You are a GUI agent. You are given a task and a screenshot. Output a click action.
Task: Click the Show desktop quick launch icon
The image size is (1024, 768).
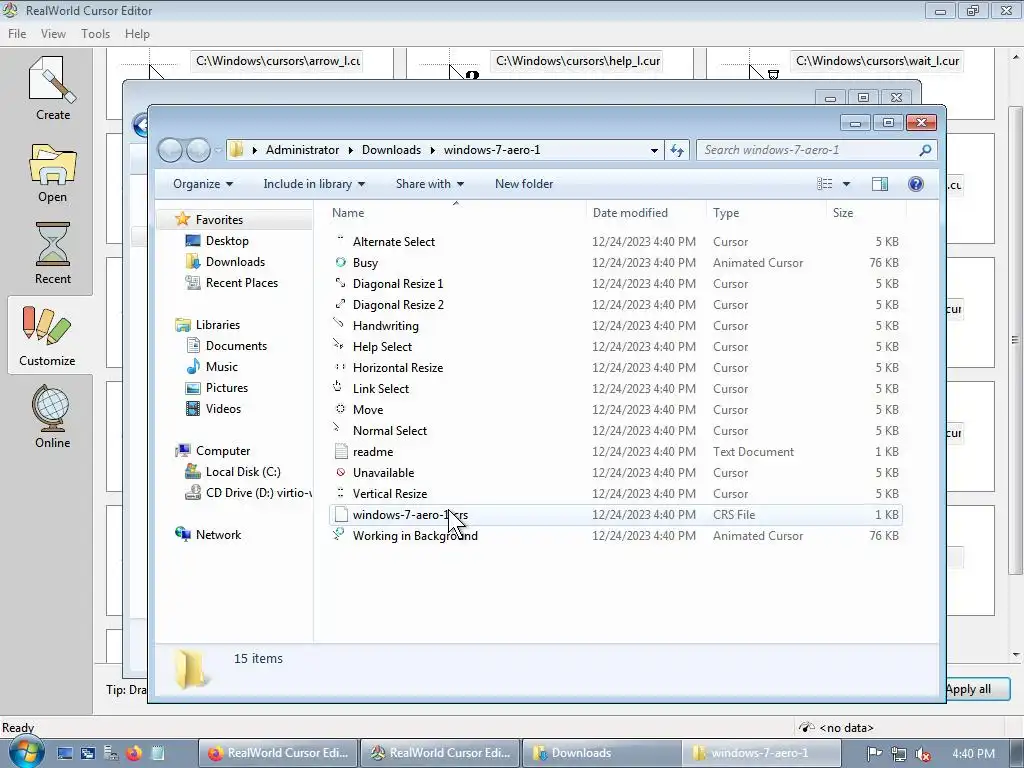pos(65,753)
